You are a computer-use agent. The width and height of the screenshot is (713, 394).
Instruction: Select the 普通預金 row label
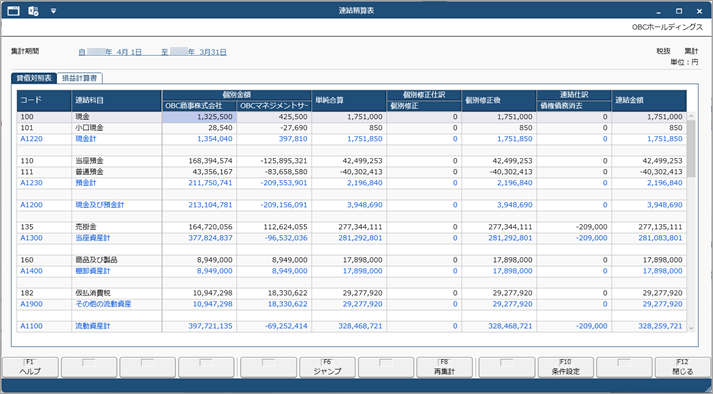(x=89, y=172)
